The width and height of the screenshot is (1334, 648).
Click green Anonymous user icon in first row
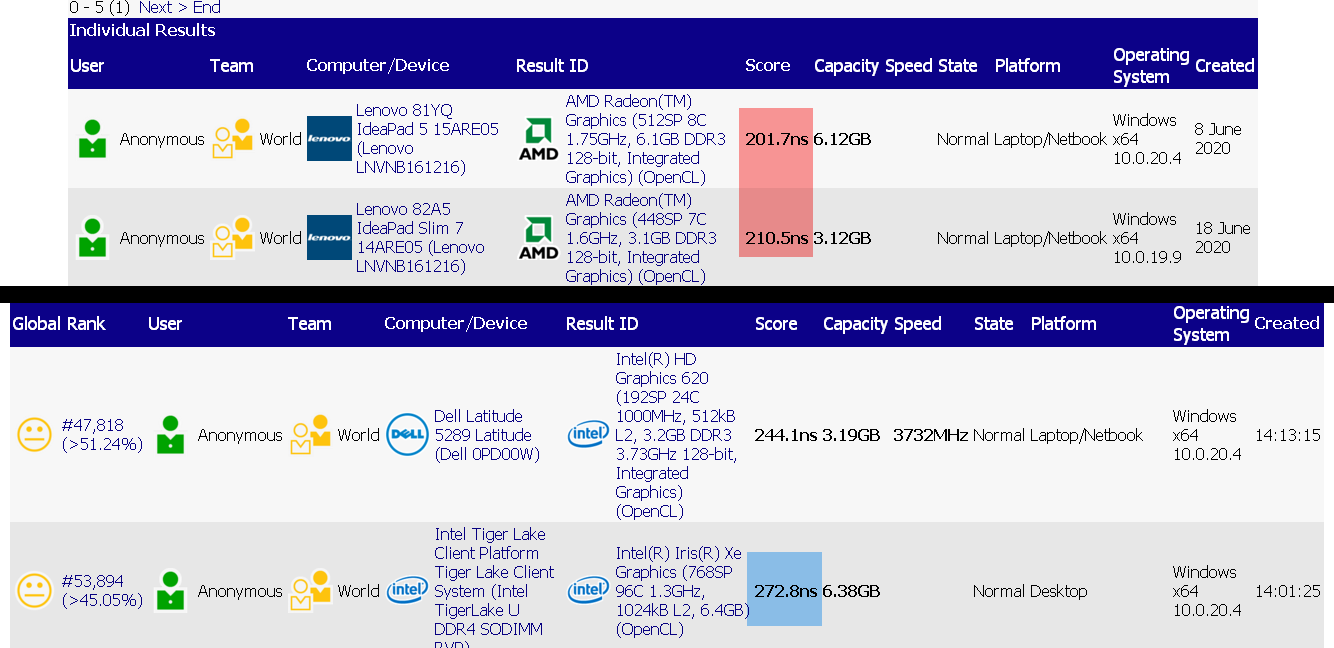[x=92, y=139]
